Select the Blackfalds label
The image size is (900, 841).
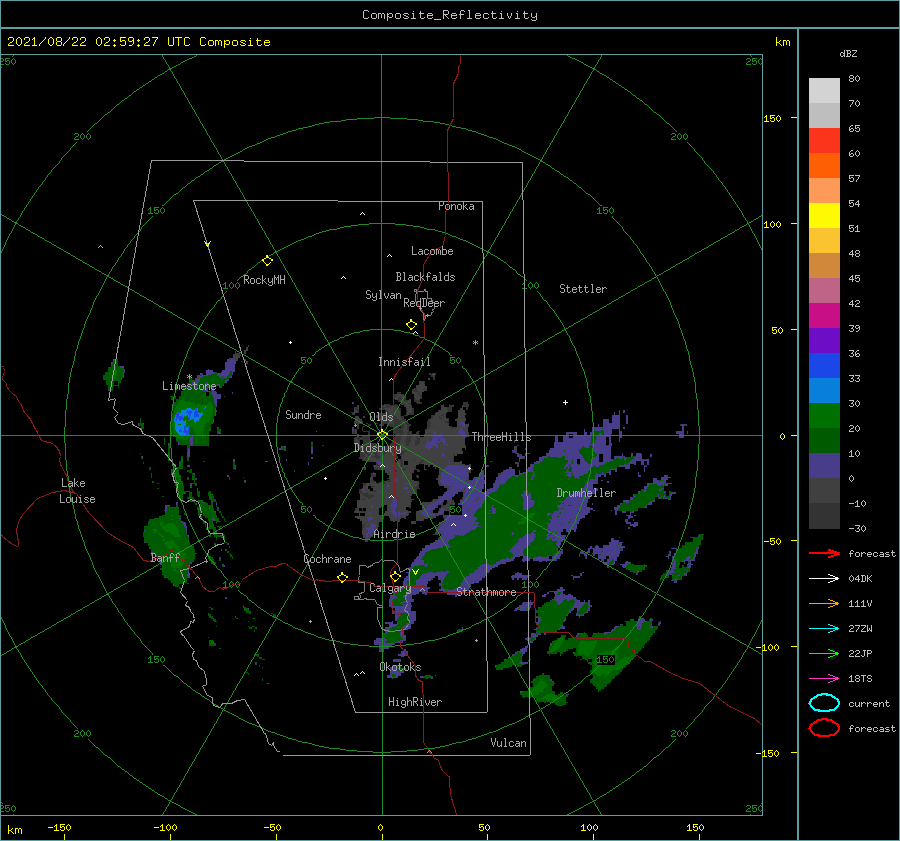tap(425, 277)
